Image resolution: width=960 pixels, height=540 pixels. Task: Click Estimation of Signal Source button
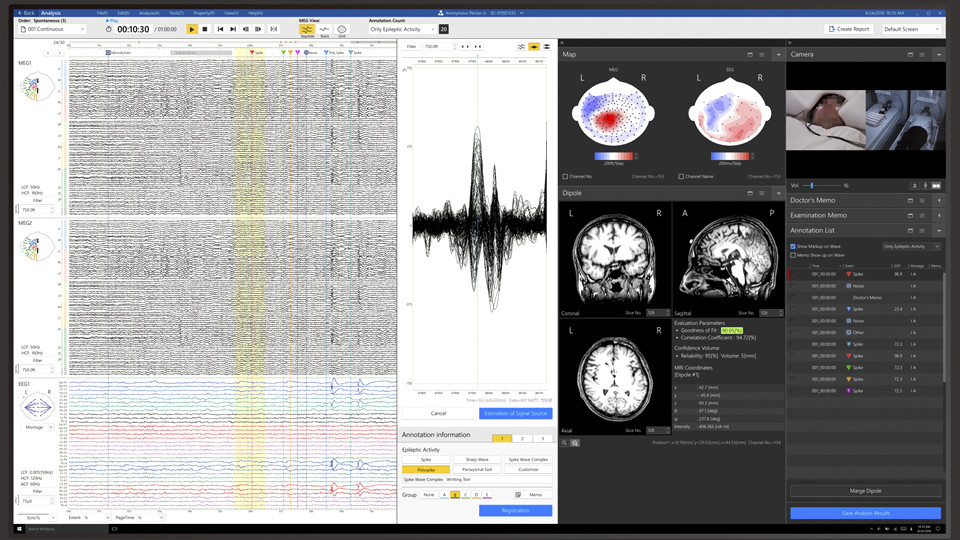point(515,413)
